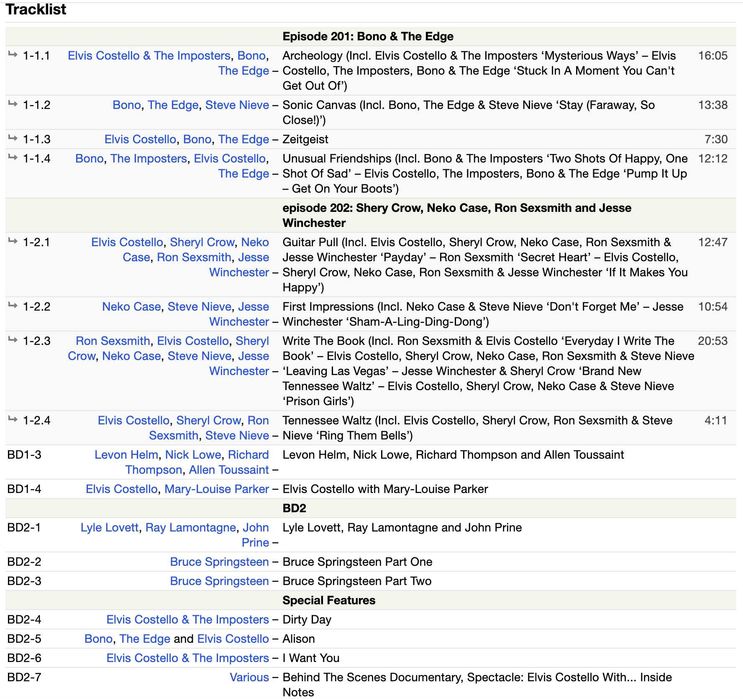Open Richard Thompson artist link

[197, 463]
